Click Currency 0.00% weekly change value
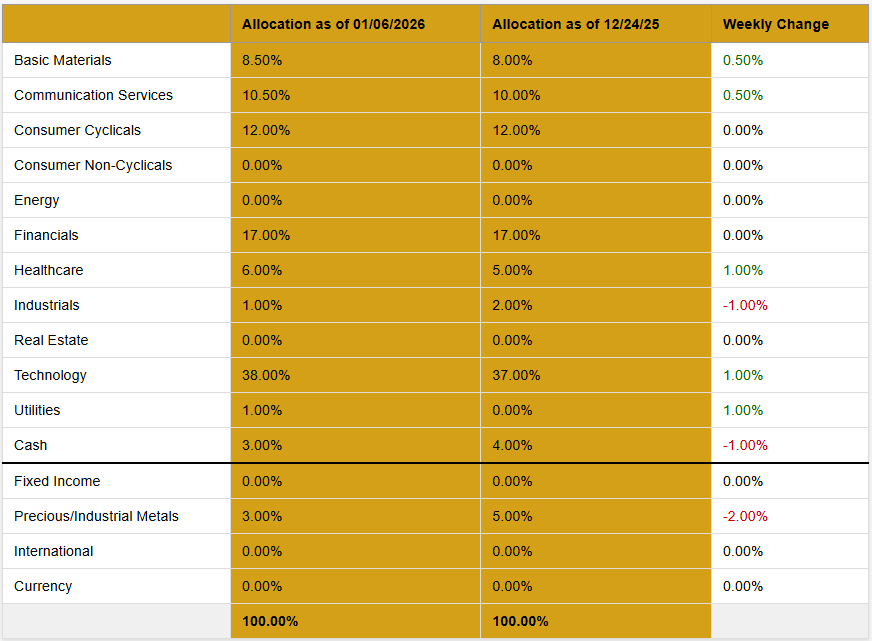This screenshot has width=872, height=641. pos(742,586)
